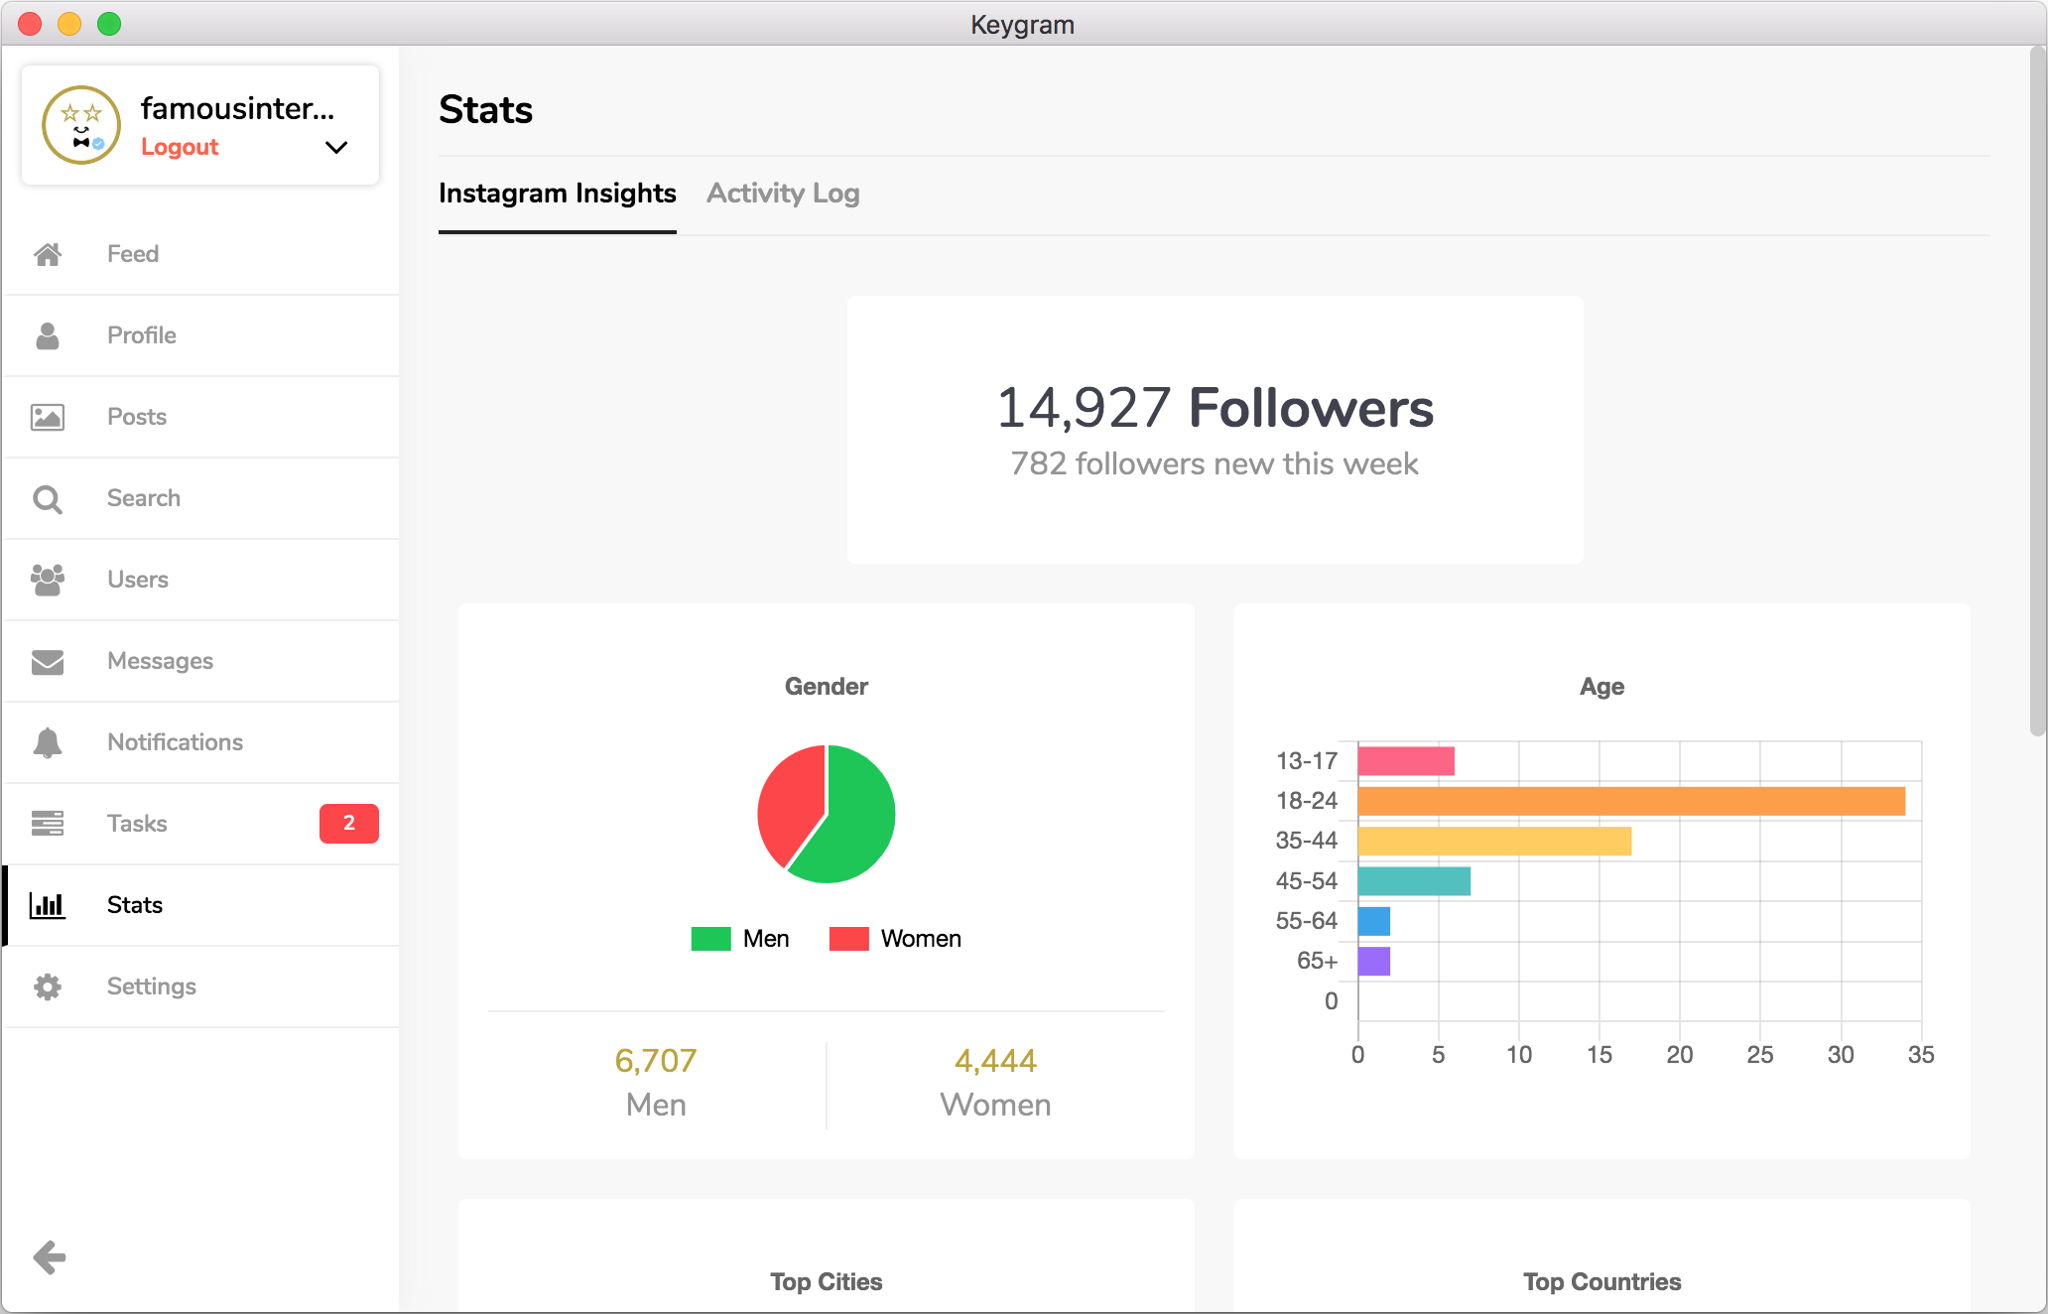Click the pink 13-17 age bar
The width and height of the screenshot is (2048, 1314).
(x=1406, y=761)
